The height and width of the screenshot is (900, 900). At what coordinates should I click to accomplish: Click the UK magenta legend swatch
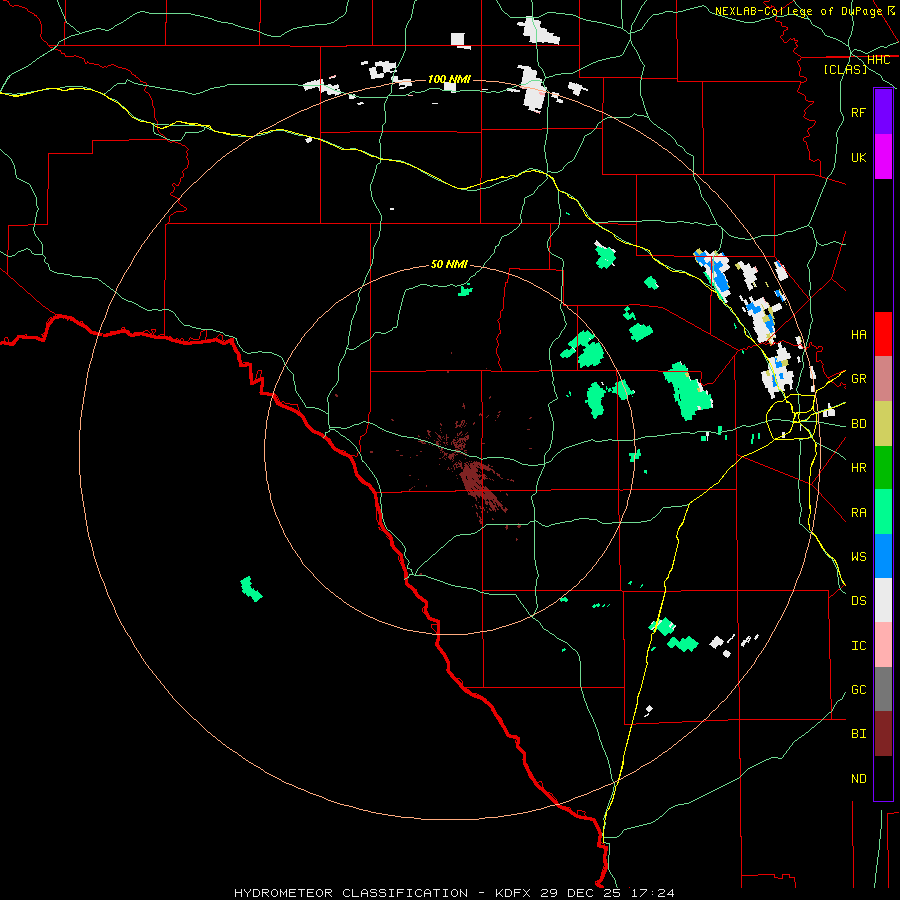(x=883, y=157)
